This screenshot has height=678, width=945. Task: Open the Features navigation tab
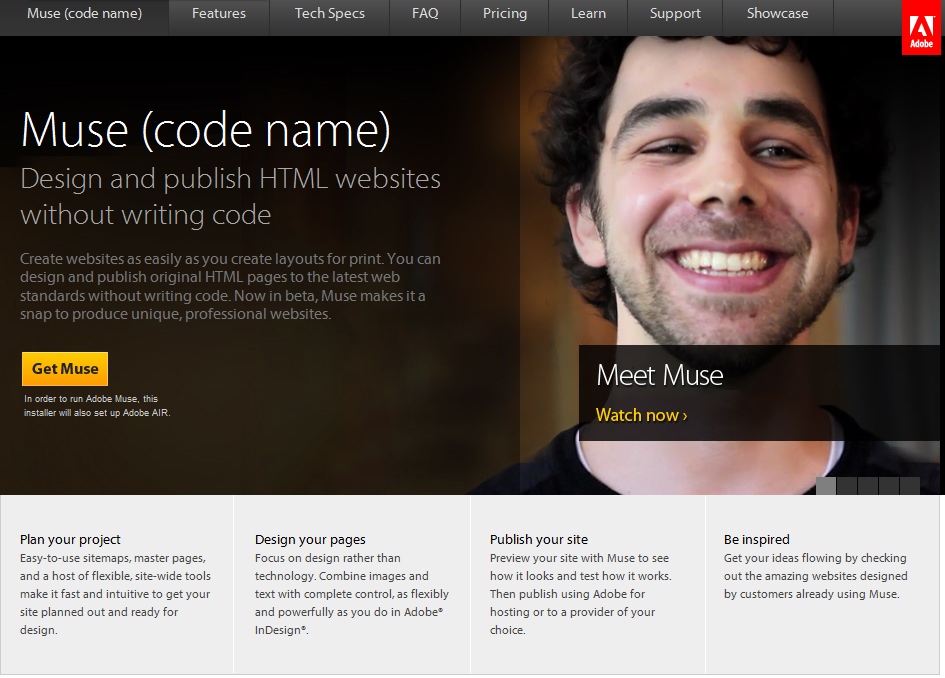click(x=219, y=13)
